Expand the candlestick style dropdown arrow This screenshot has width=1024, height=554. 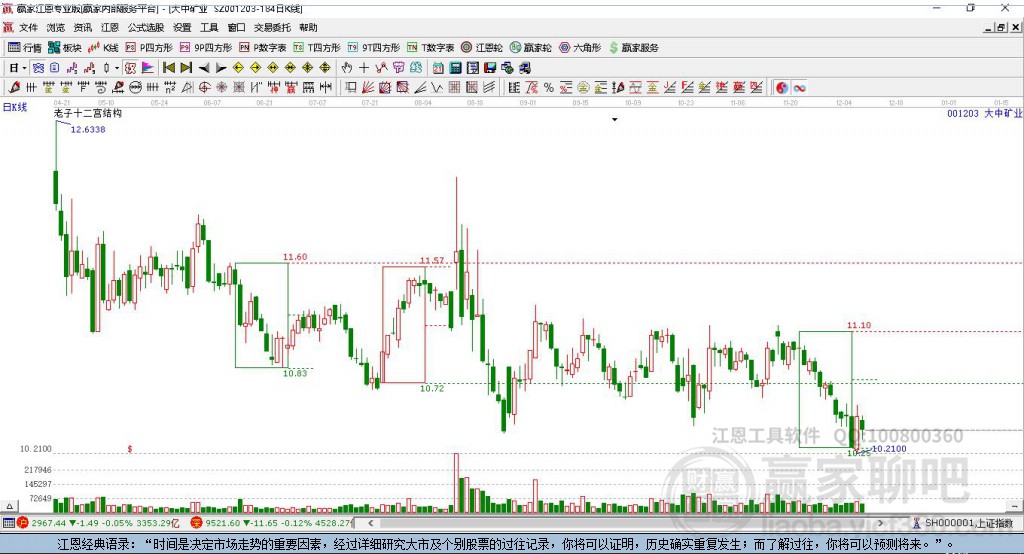(x=117, y=68)
